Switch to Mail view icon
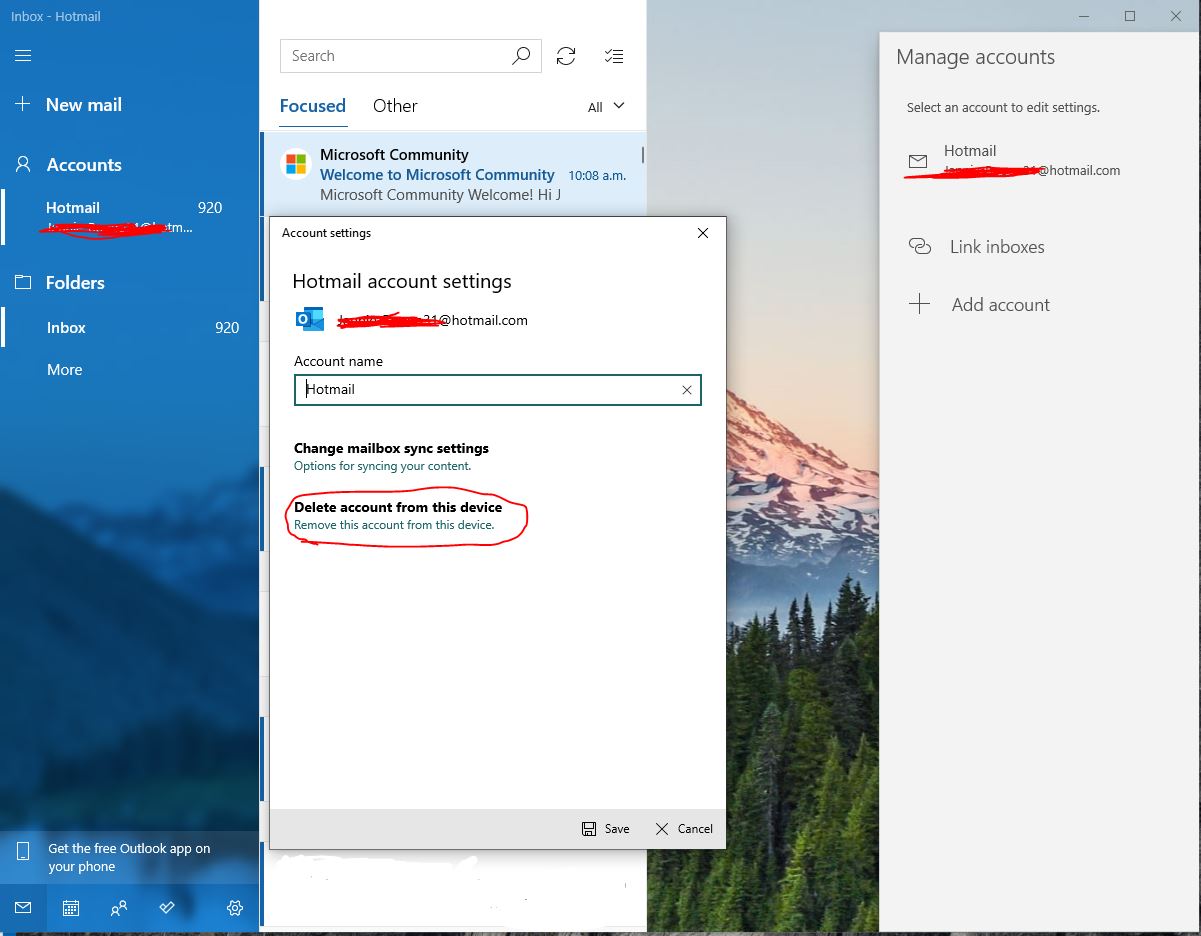The height and width of the screenshot is (936, 1201). [x=23, y=908]
